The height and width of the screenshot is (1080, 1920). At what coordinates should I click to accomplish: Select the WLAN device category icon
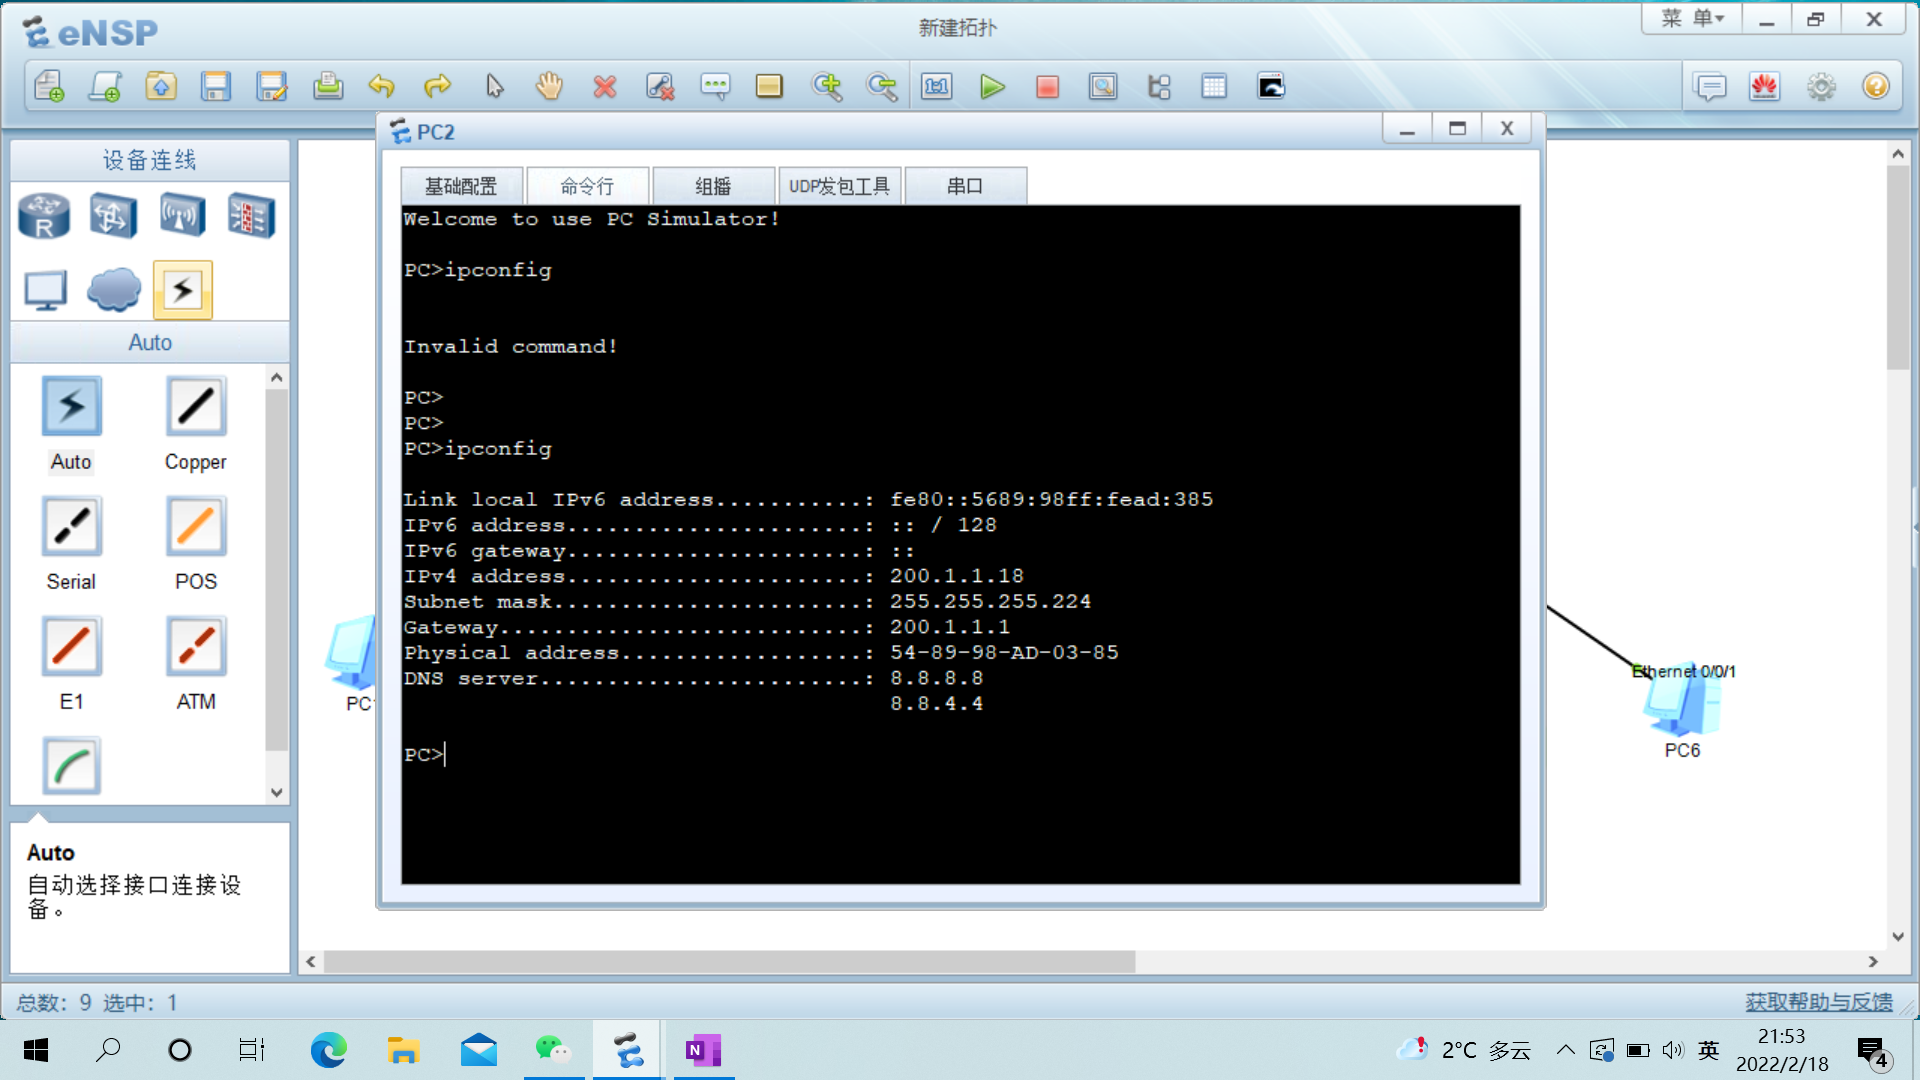(x=182, y=215)
